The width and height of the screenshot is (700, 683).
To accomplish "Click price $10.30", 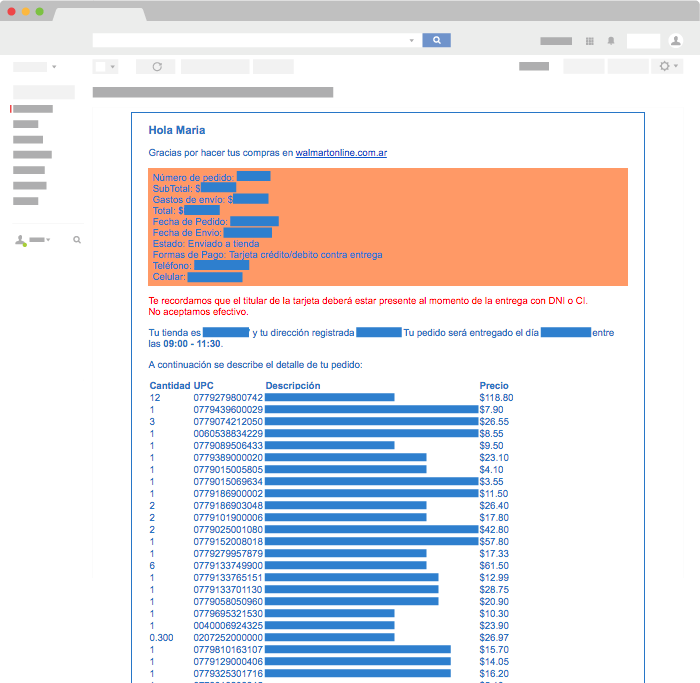I will pyautogui.click(x=494, y=614).
